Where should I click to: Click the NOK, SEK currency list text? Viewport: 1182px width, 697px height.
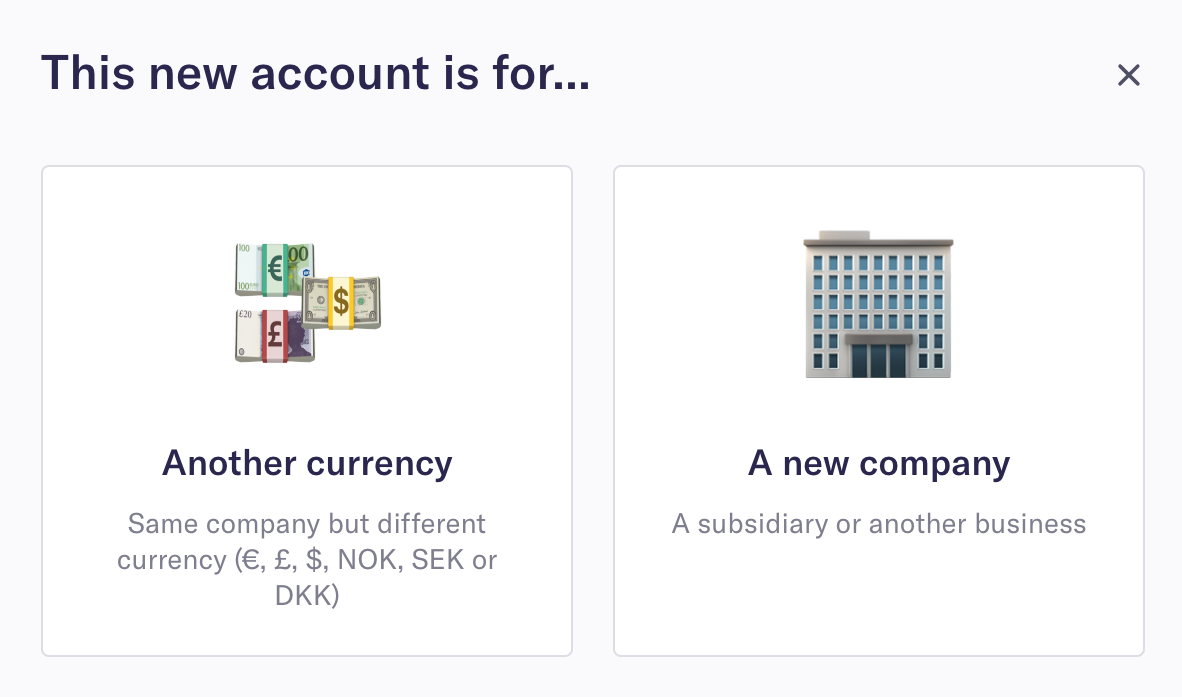[x=400, y=560]
